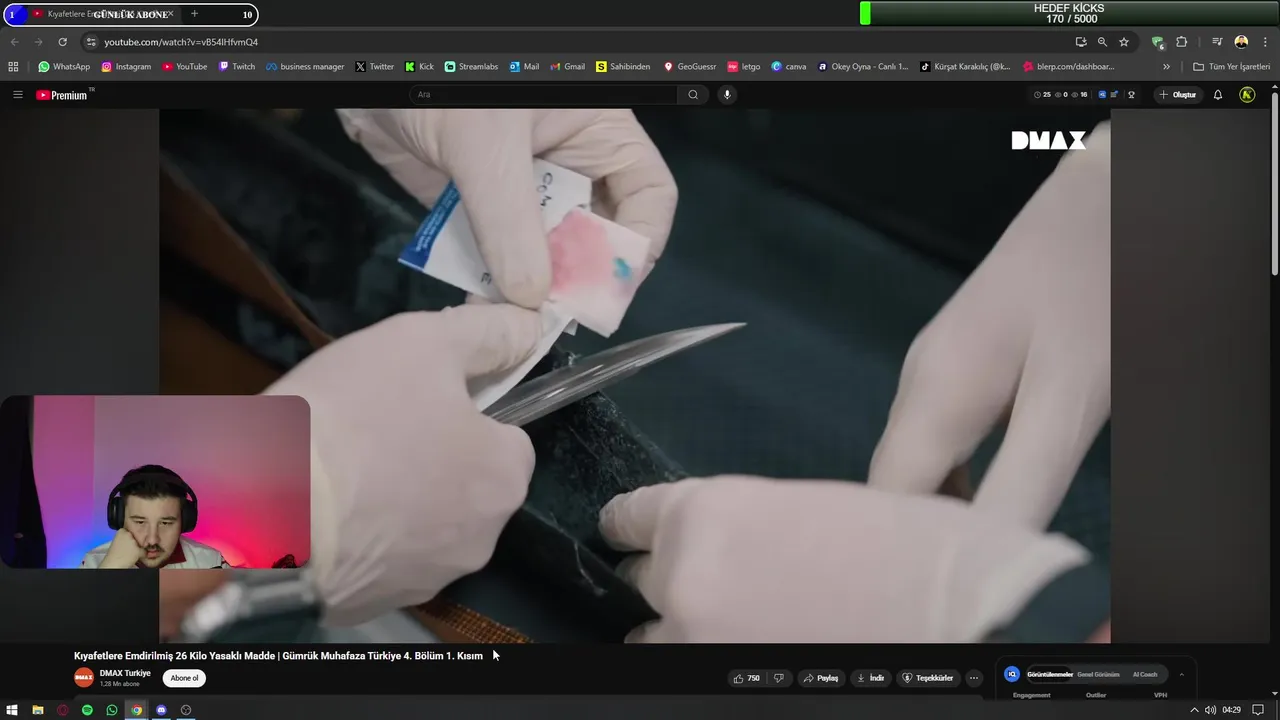This screenshot has height=720, width=1280.
Task: Open the Twitch bookmark
Action: 237,67
